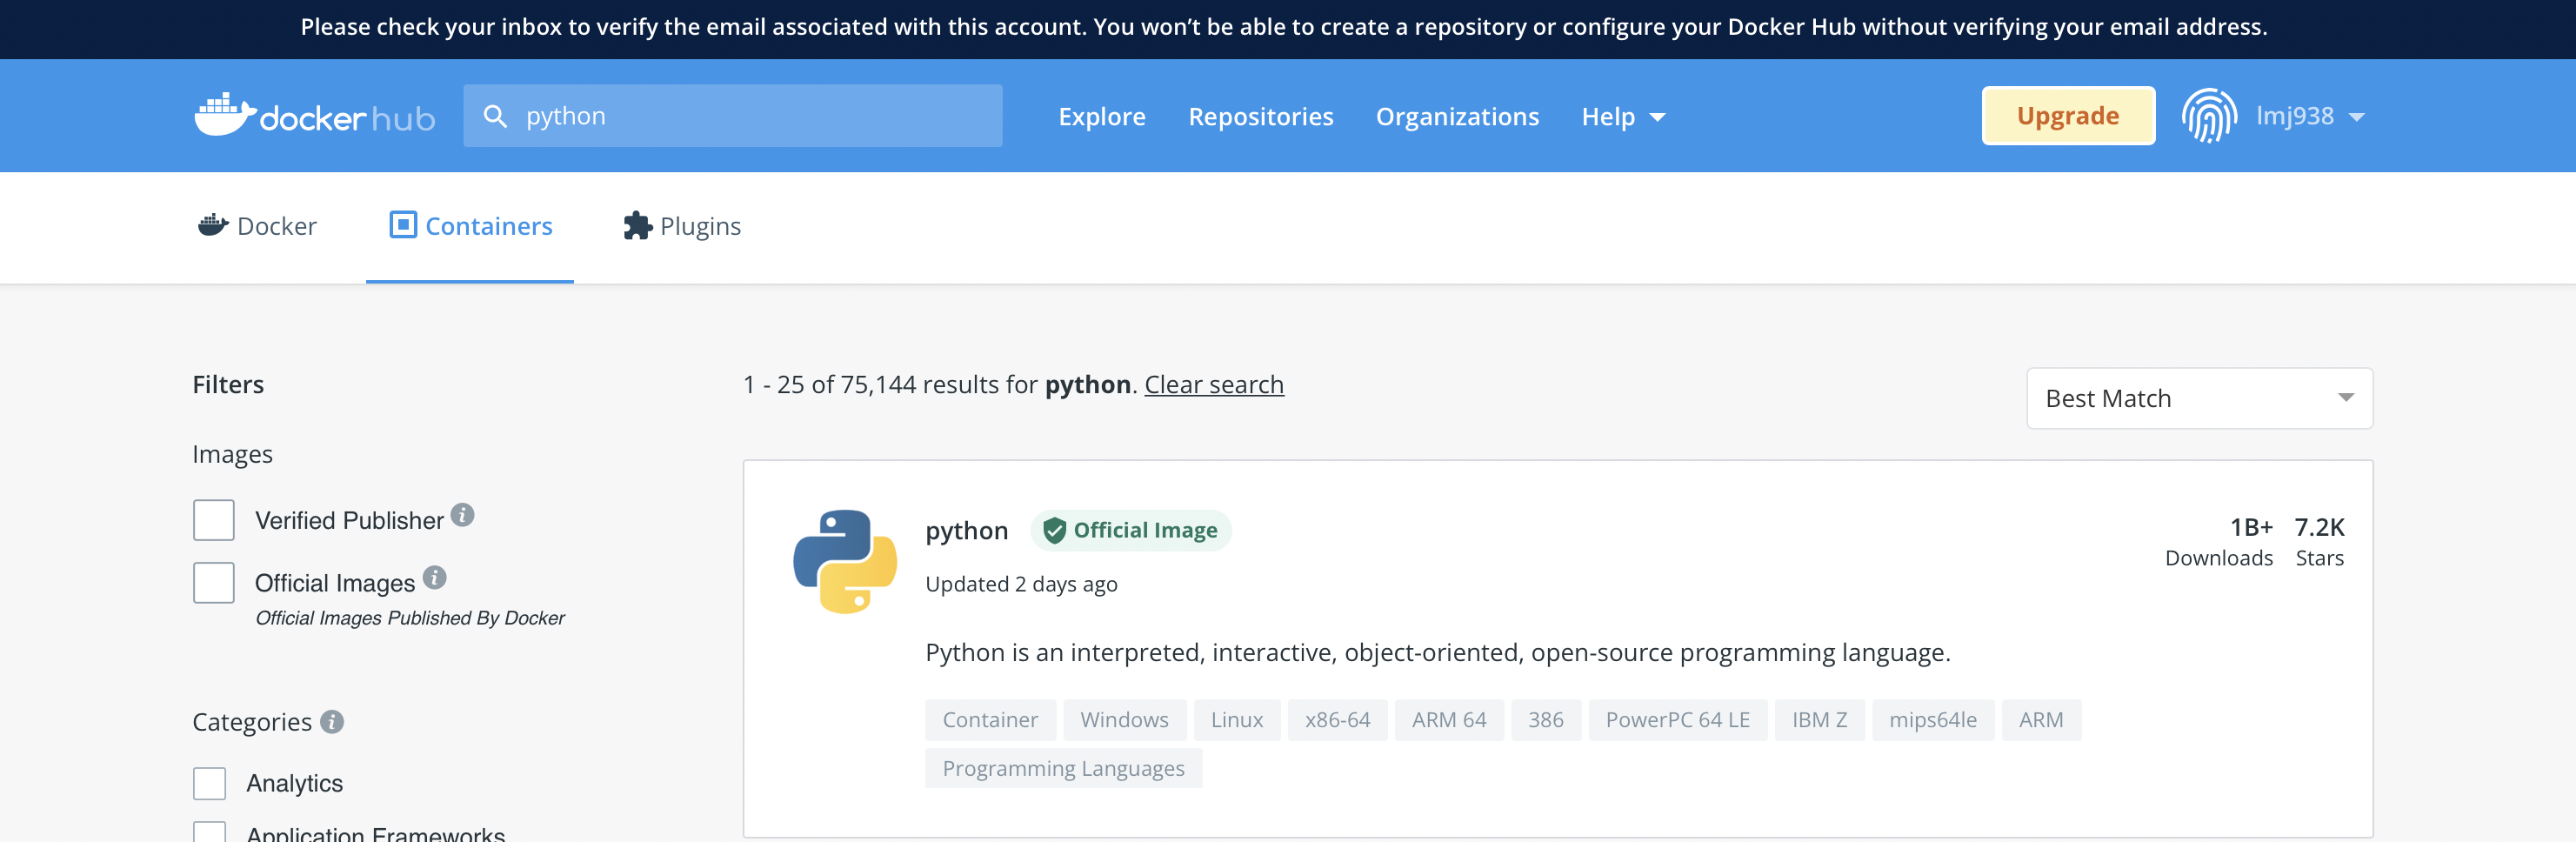Click the Official Image shield badge
2576x842 pixels.
pos(1131,530)
